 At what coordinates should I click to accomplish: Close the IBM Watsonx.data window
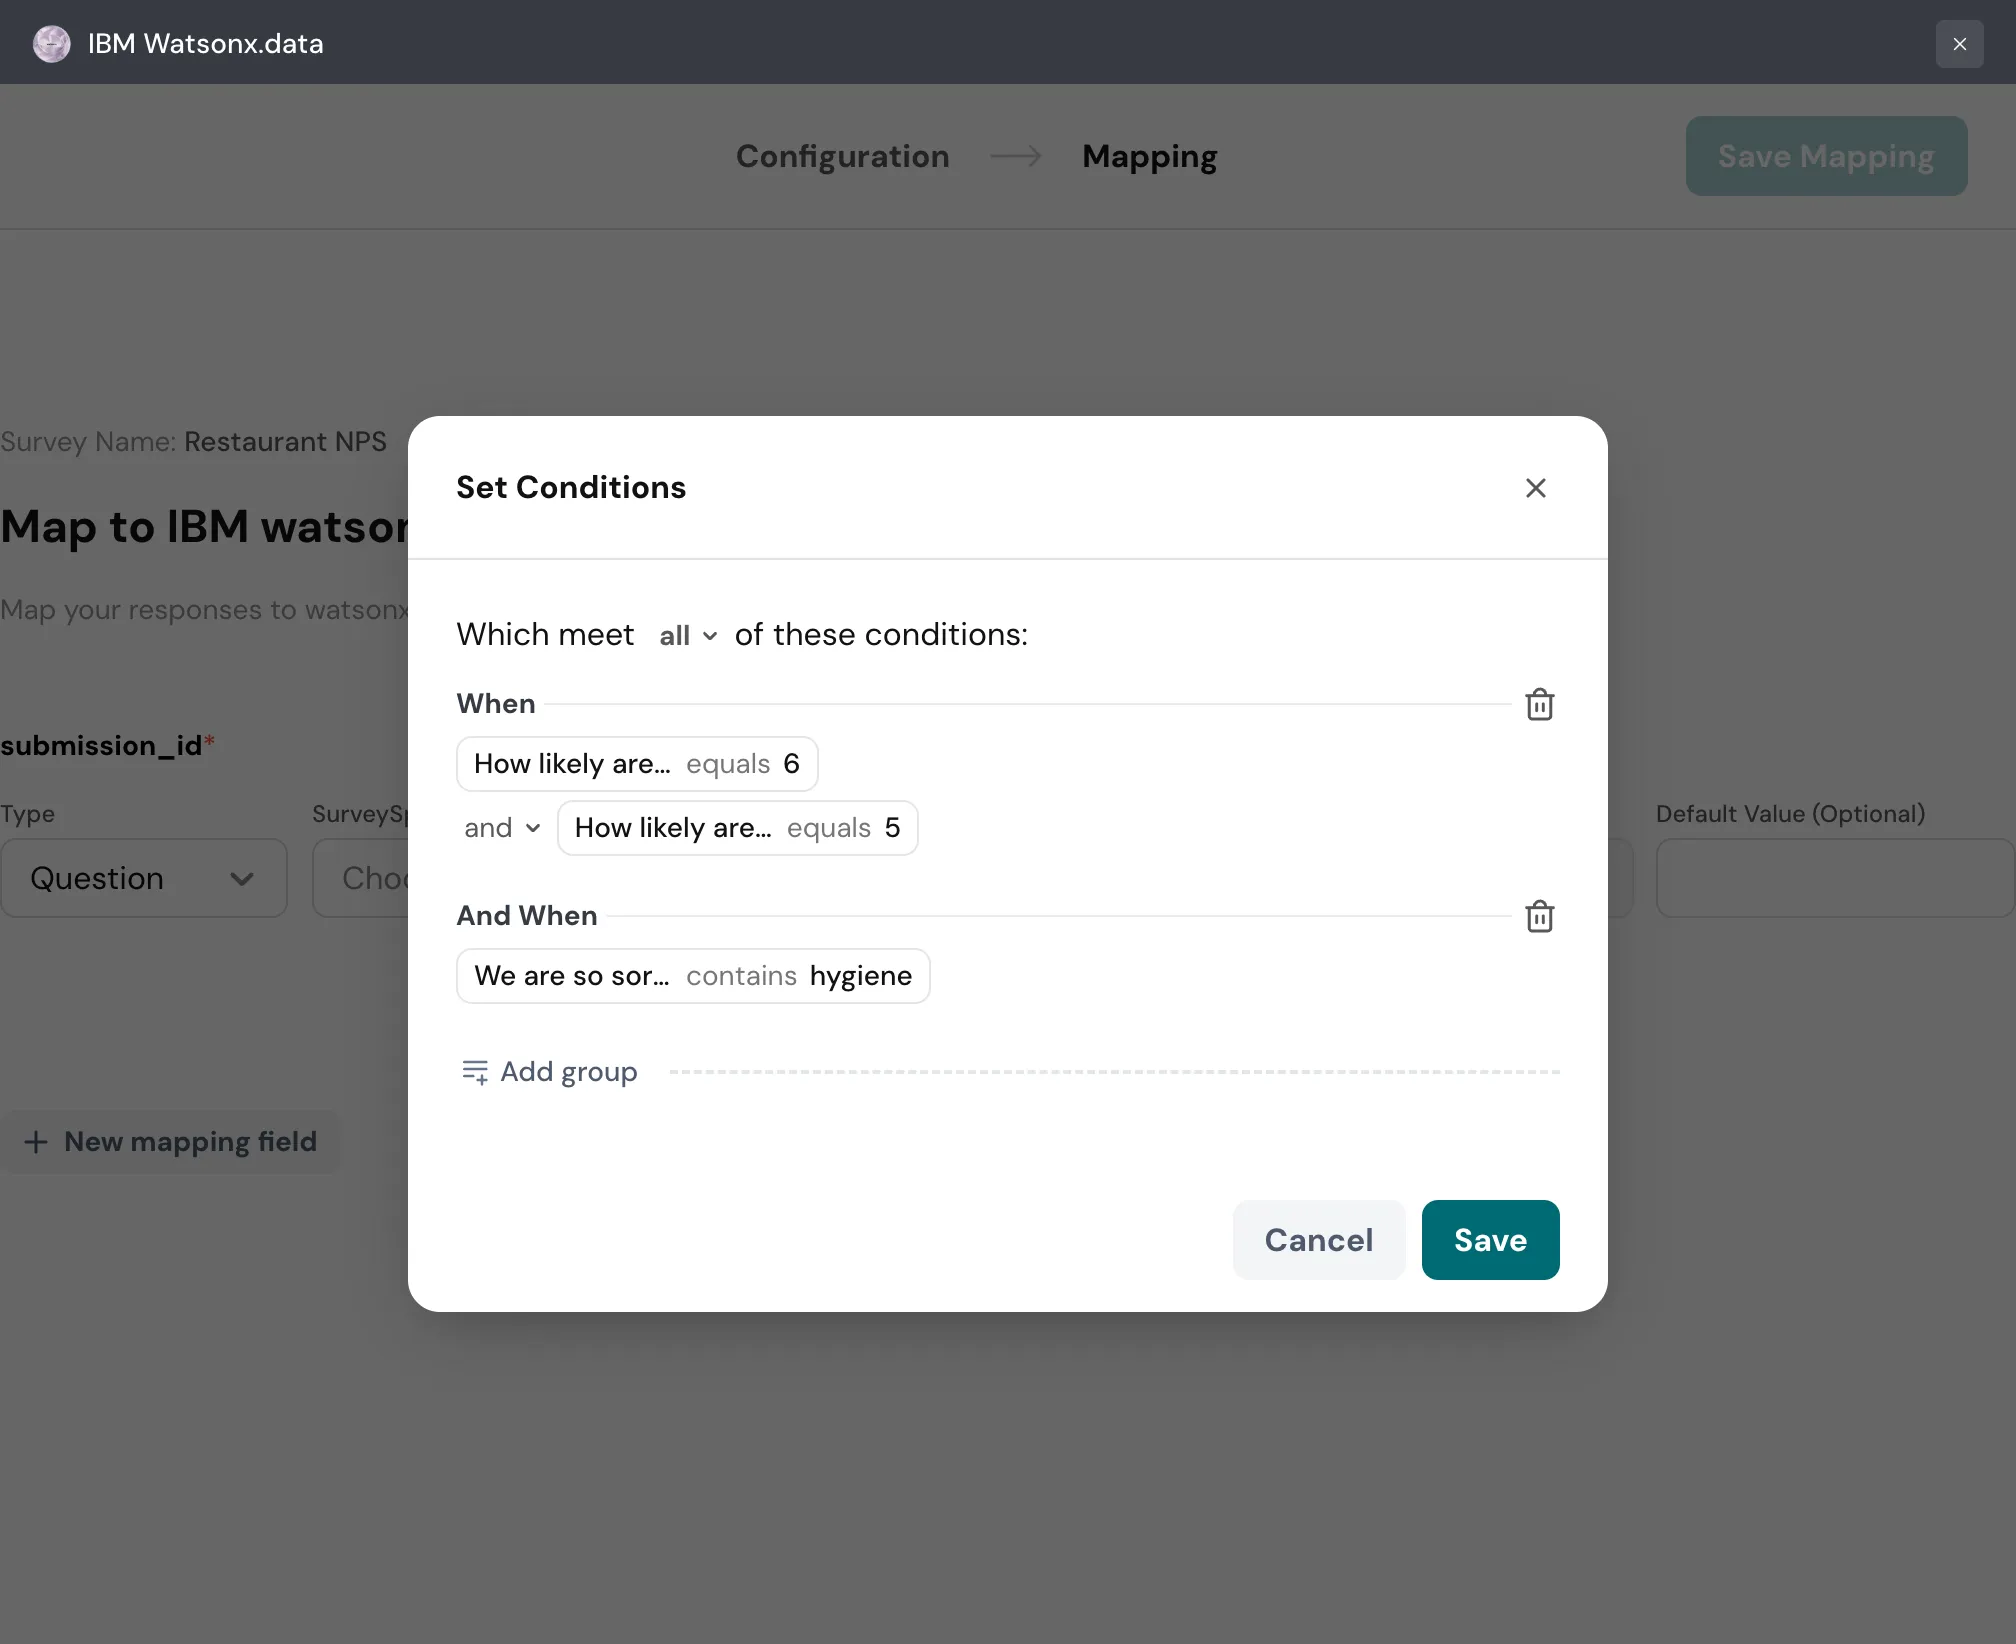click(x=1959, y=44)
